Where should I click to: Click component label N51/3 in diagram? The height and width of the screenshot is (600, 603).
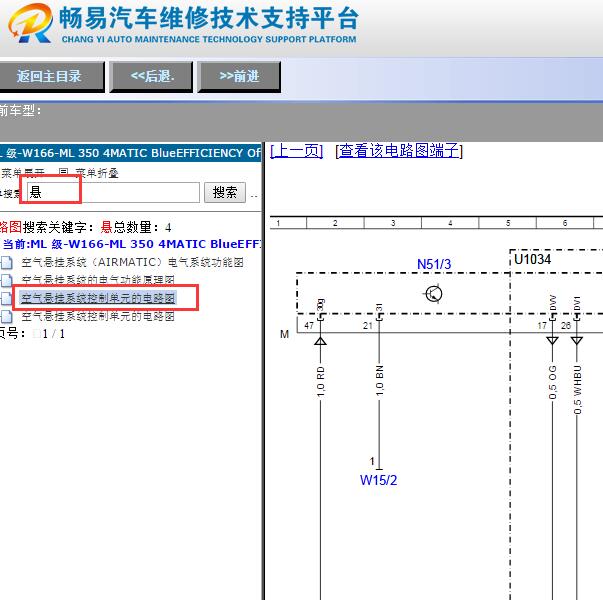point(434,264)
